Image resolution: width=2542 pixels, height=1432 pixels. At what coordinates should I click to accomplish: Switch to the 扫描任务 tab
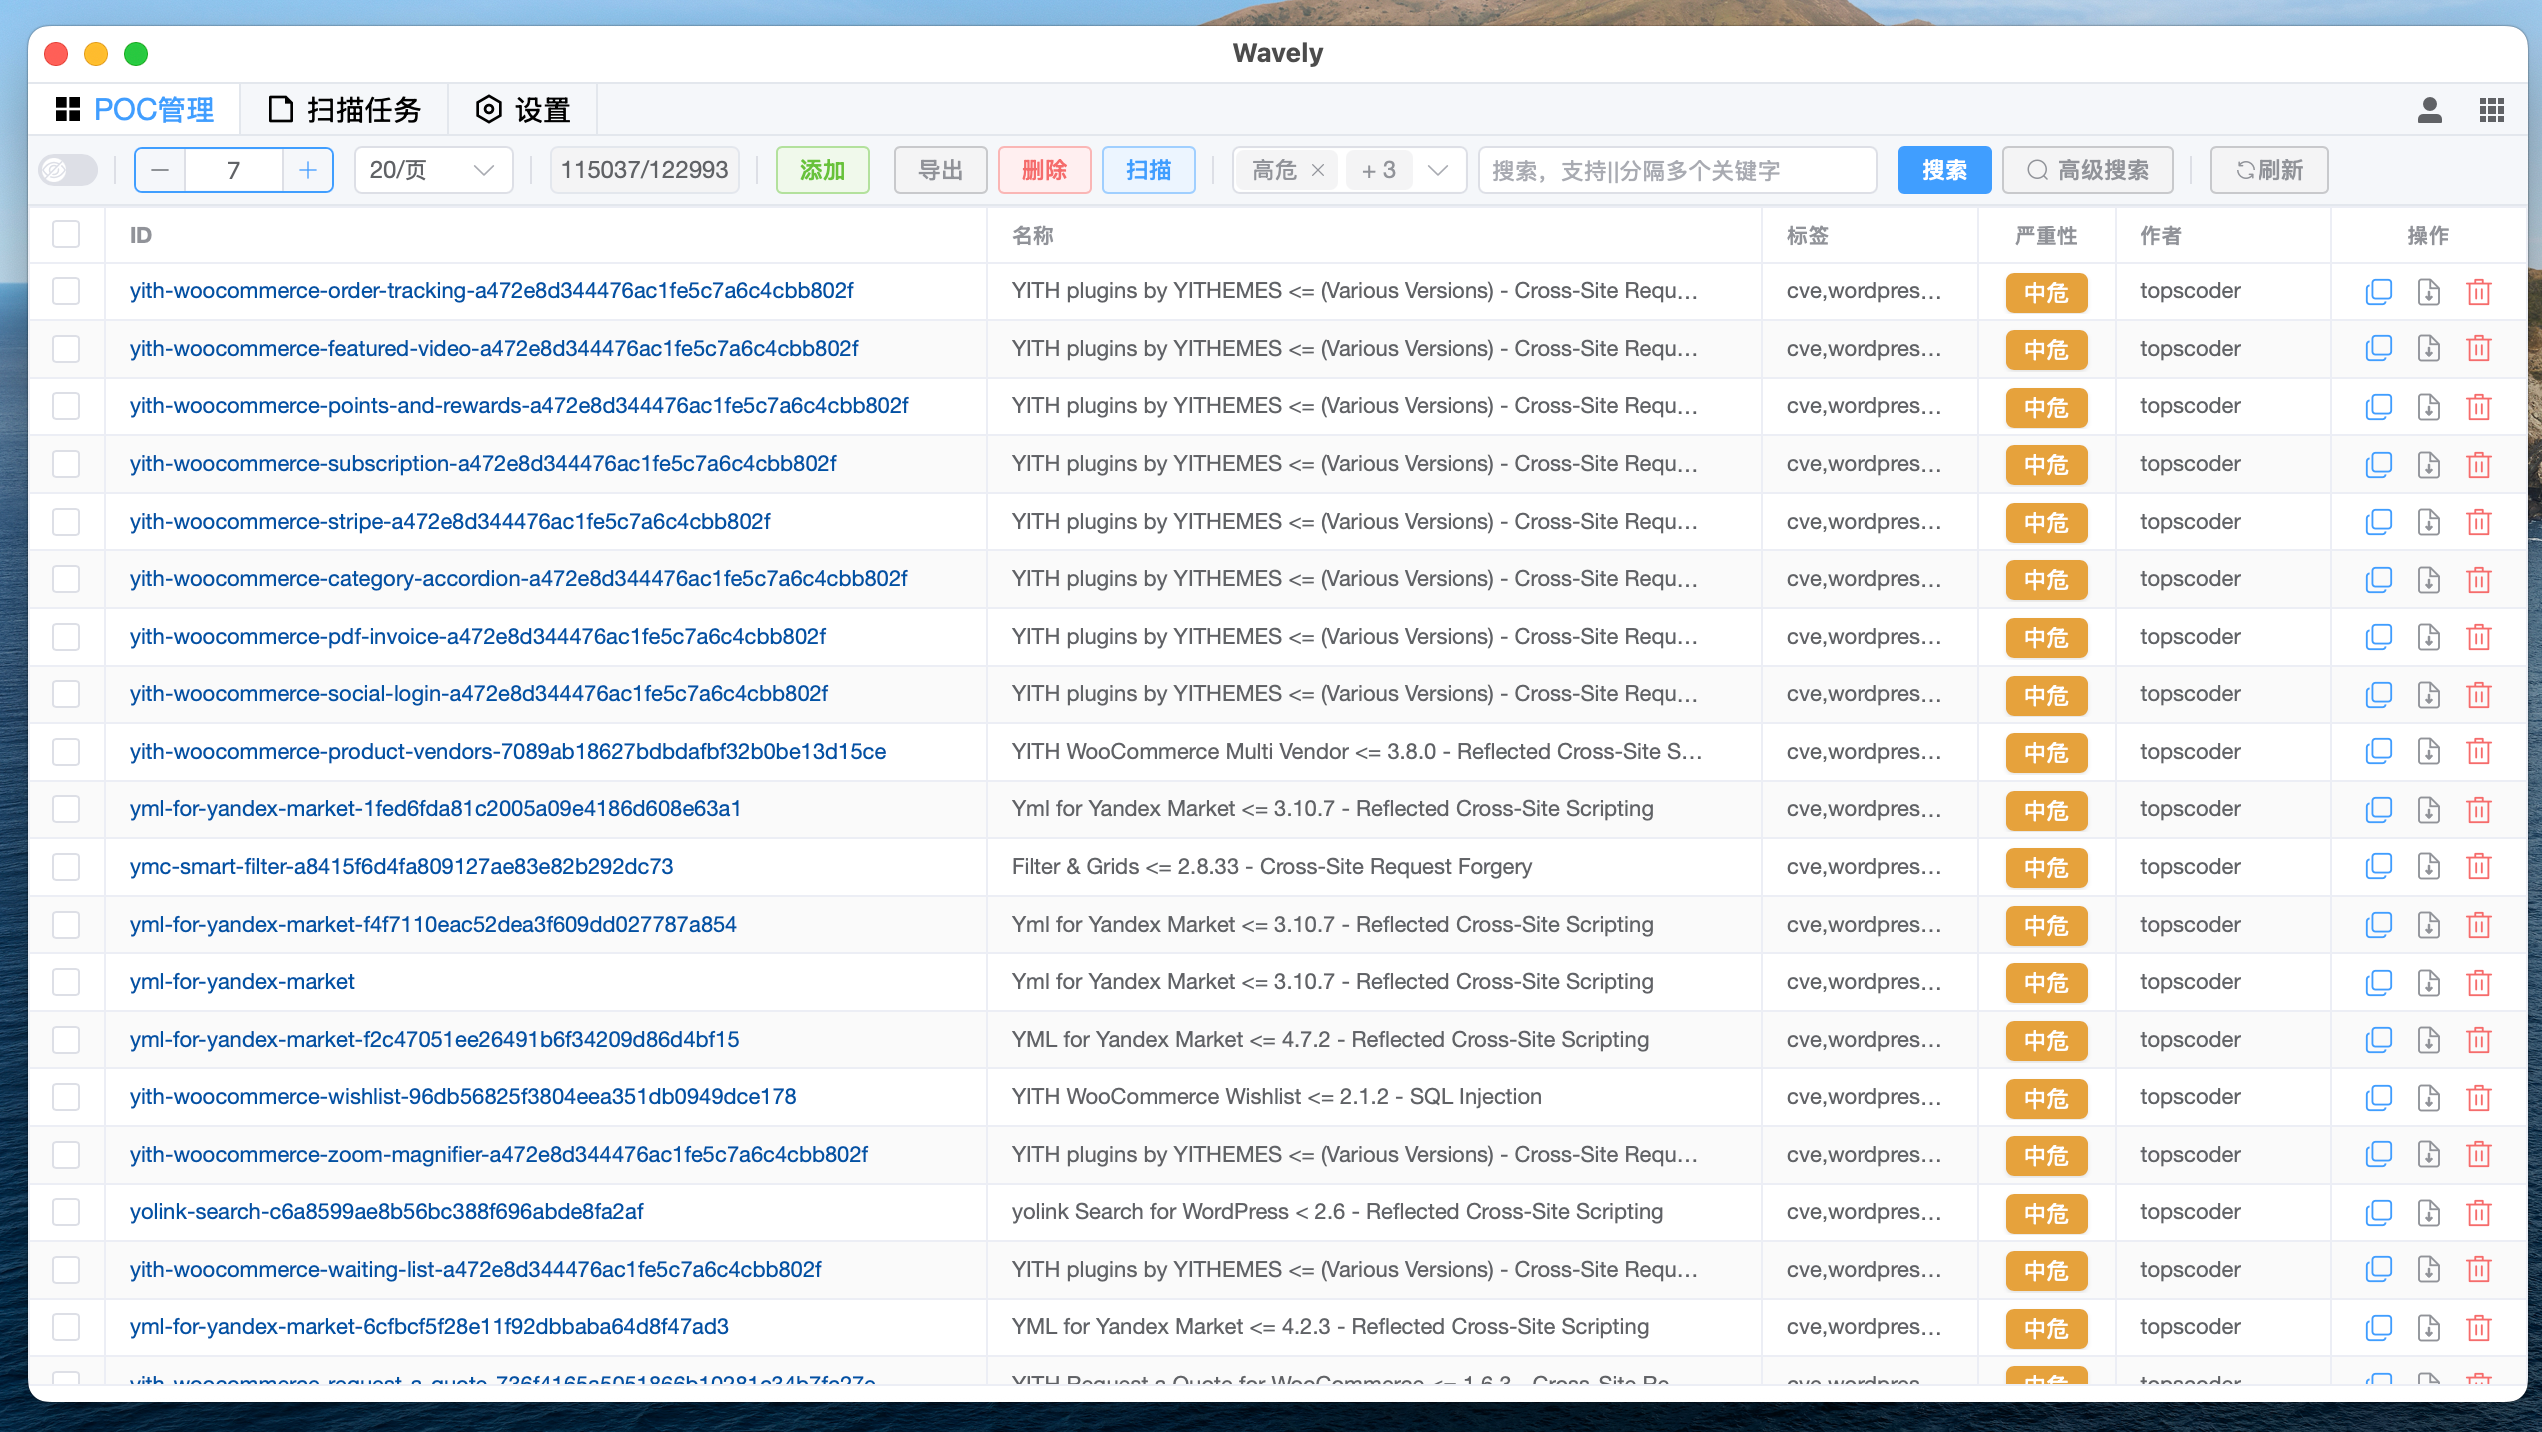[344, 110]
